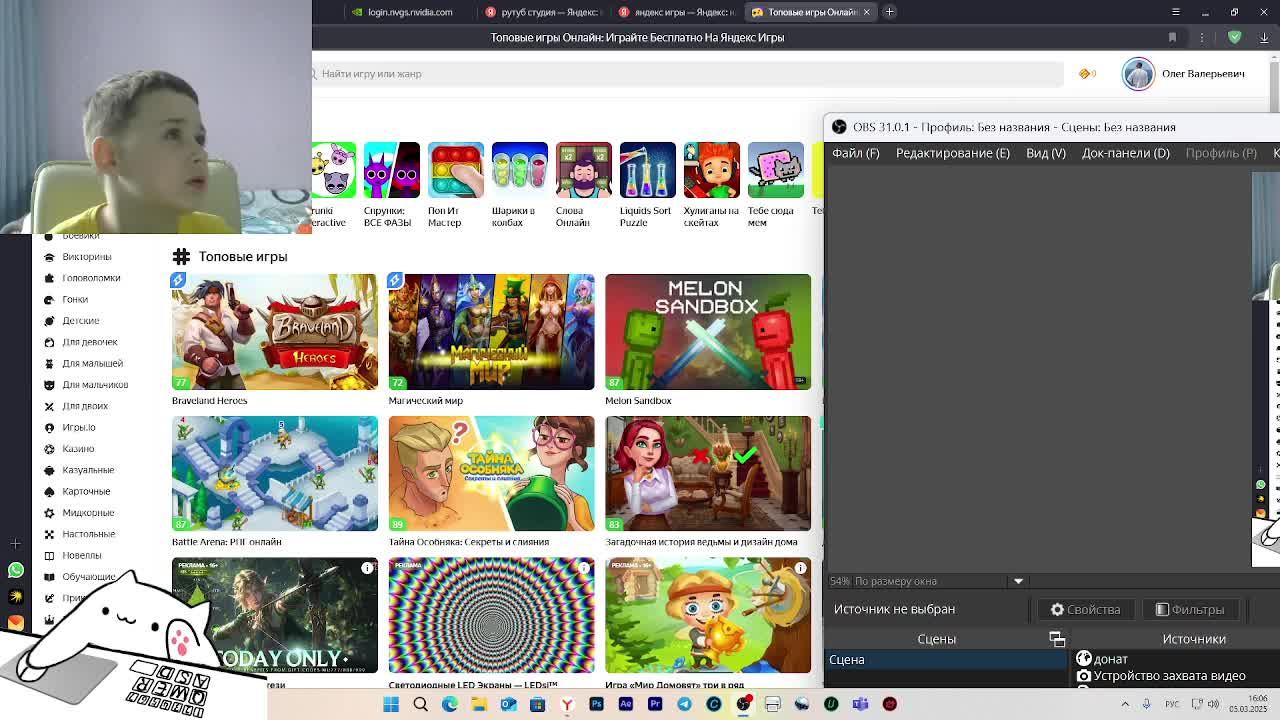Open the Спрунки: ВСЕ ФАЗЫ game icon
This screenshot has height=720, width=1280.
(391, 170)
